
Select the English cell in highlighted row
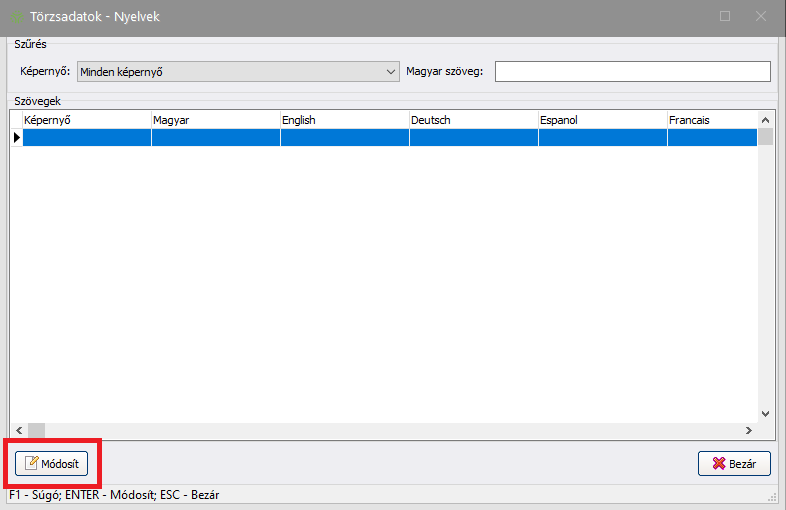(x=344, y=138)
